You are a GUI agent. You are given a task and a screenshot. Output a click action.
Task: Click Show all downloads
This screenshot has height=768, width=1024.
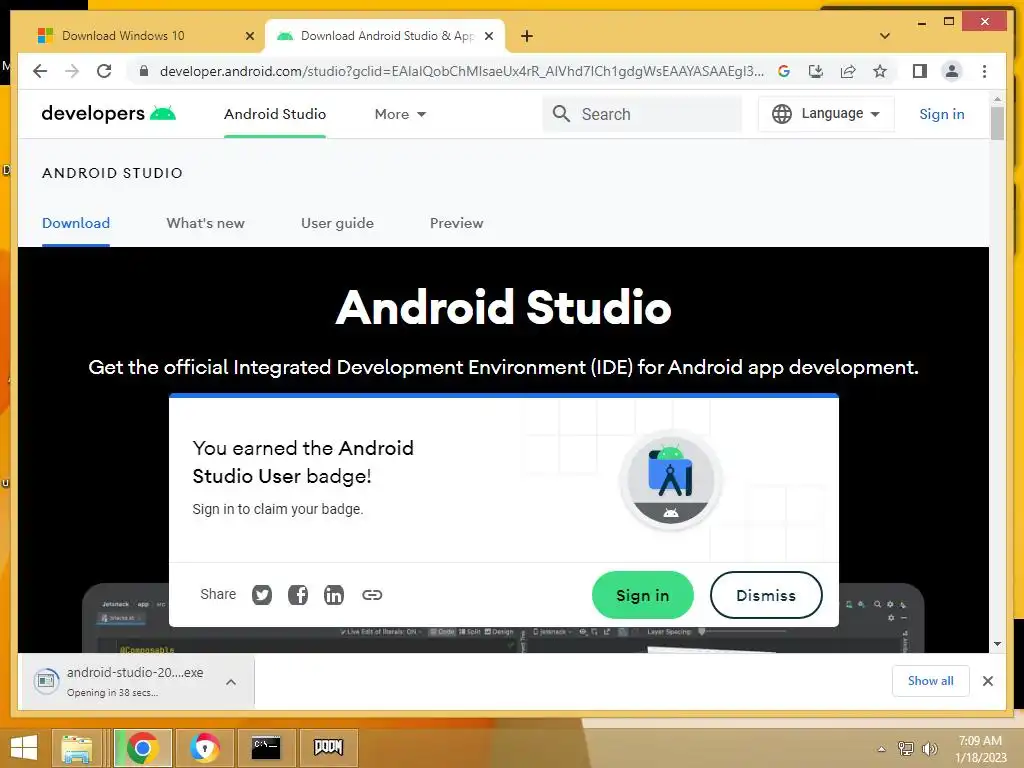pos(931,681)
